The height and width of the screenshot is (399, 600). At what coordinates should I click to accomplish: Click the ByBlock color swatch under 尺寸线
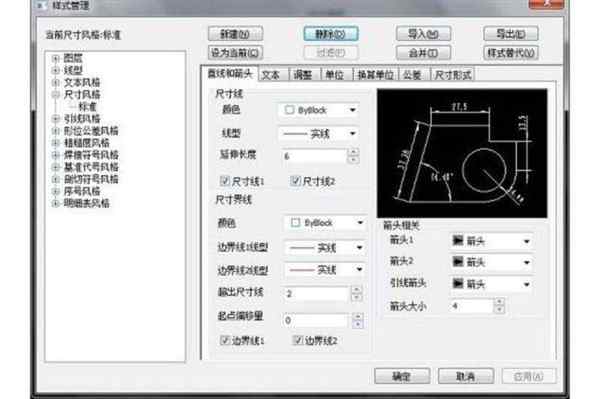[x=290, y=110]
